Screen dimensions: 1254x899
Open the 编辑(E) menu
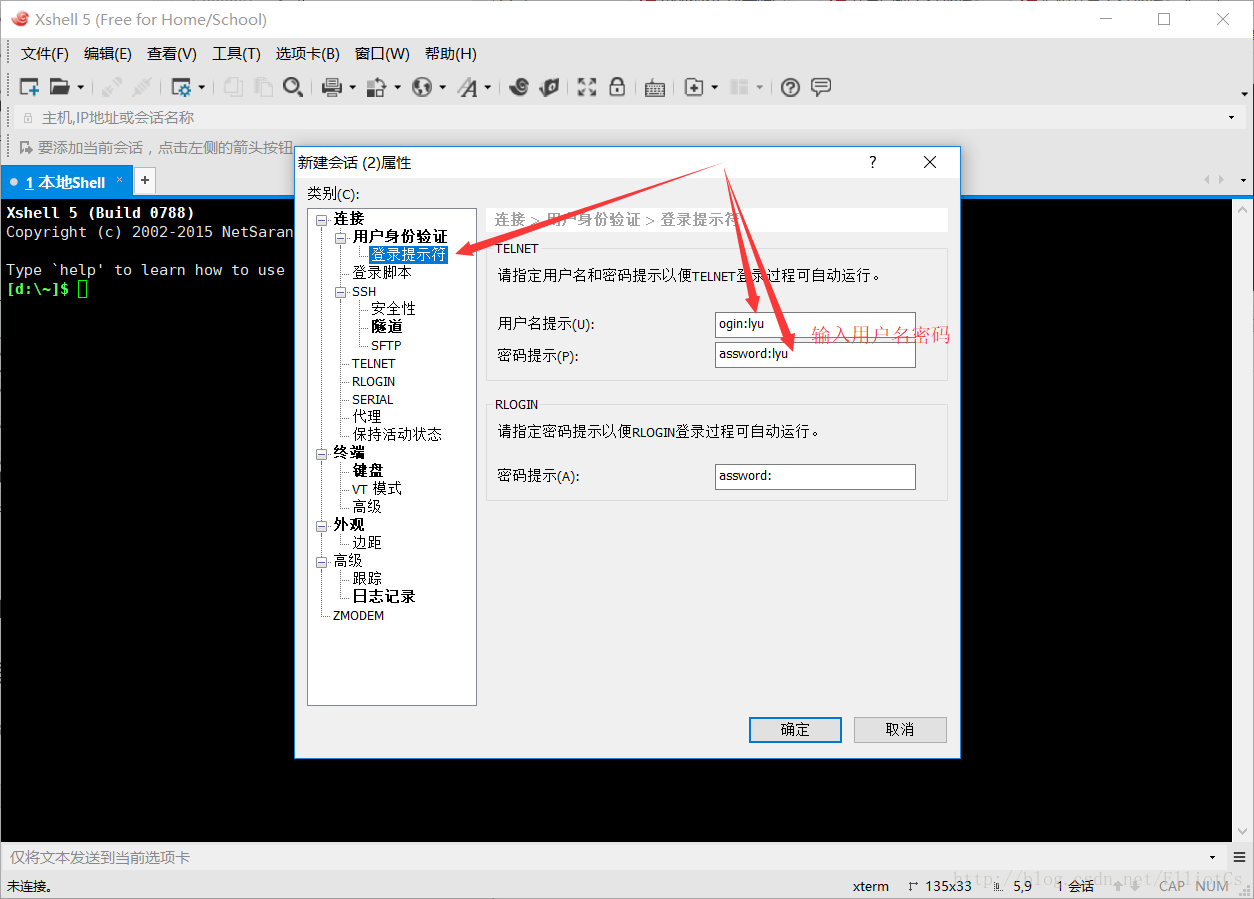tap(108, 54)
